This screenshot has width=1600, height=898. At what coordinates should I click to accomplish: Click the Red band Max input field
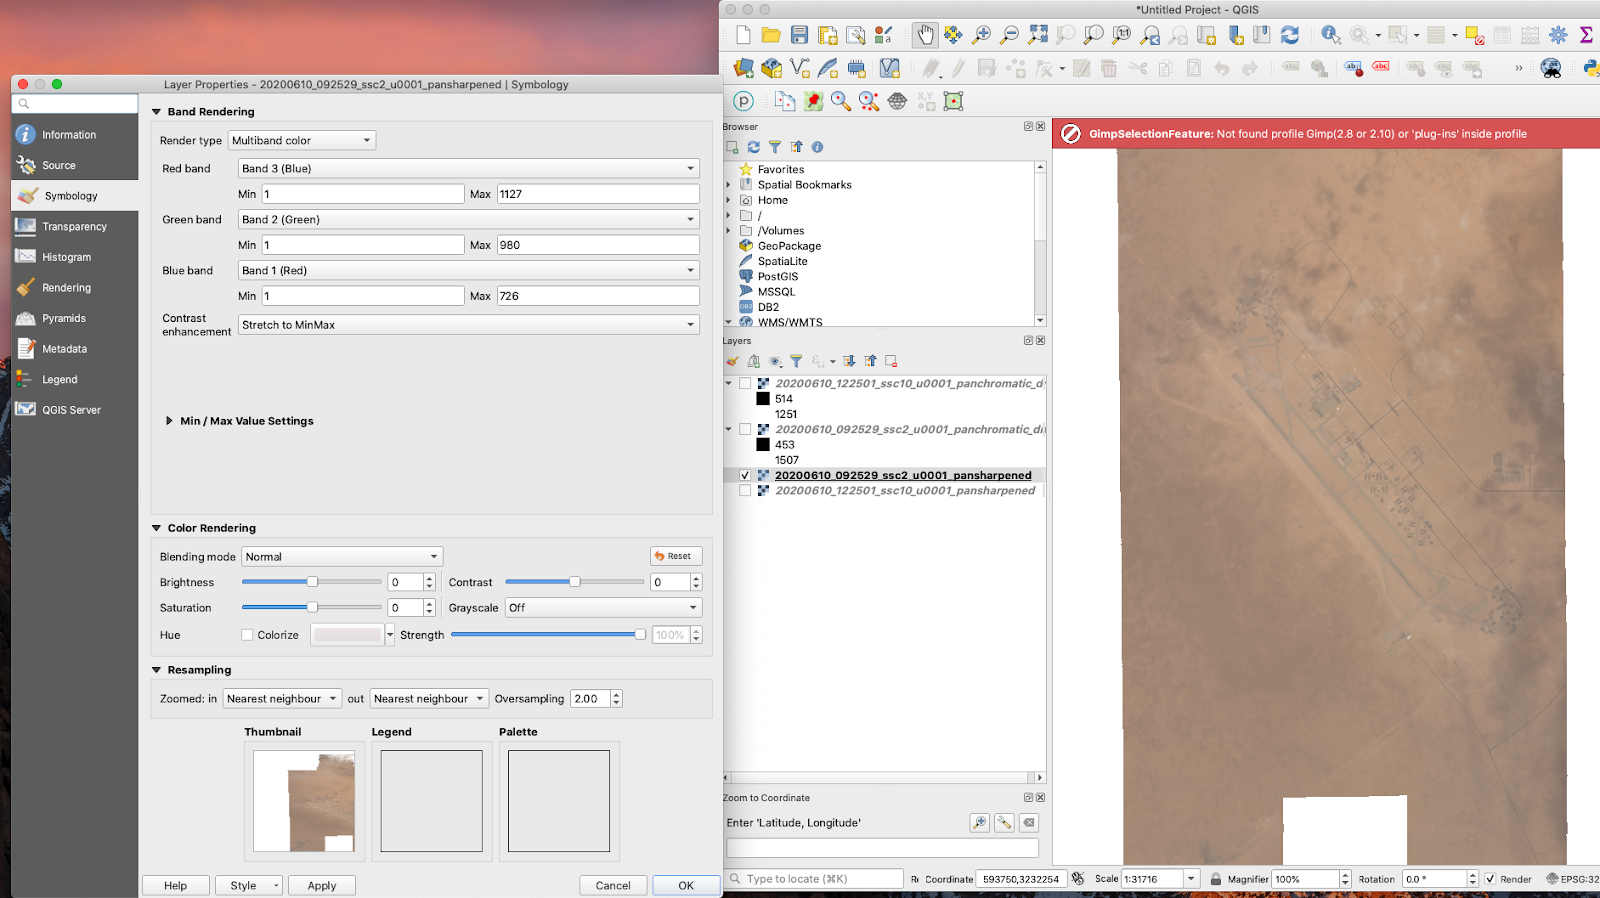(x=598, y=194)
